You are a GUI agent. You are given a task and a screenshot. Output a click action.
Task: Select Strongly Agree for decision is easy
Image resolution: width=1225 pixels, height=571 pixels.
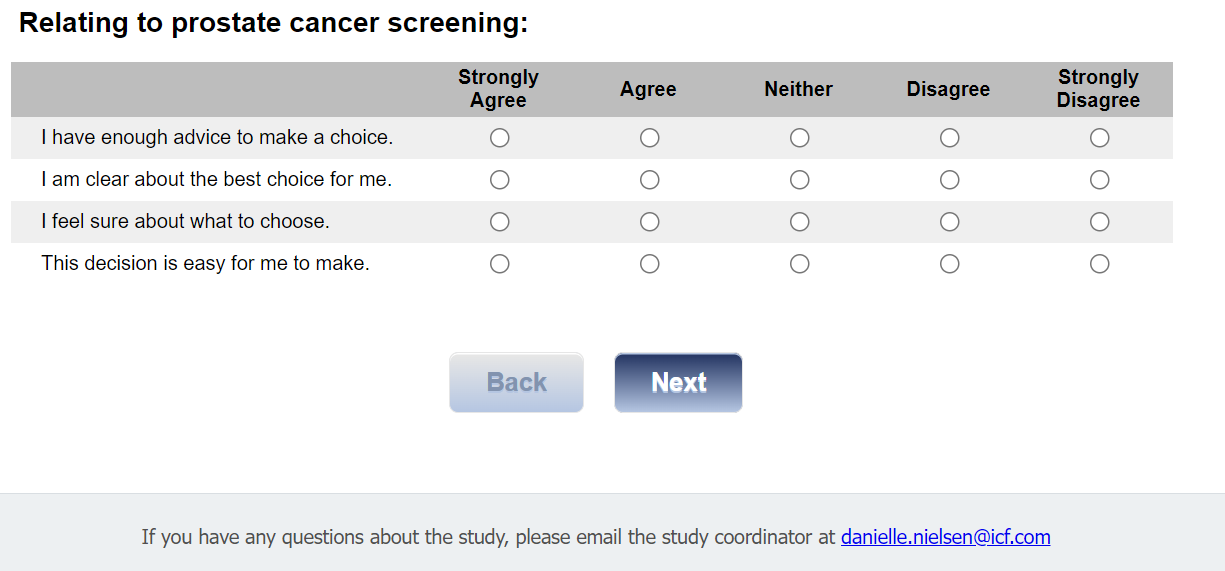[500, 264]
